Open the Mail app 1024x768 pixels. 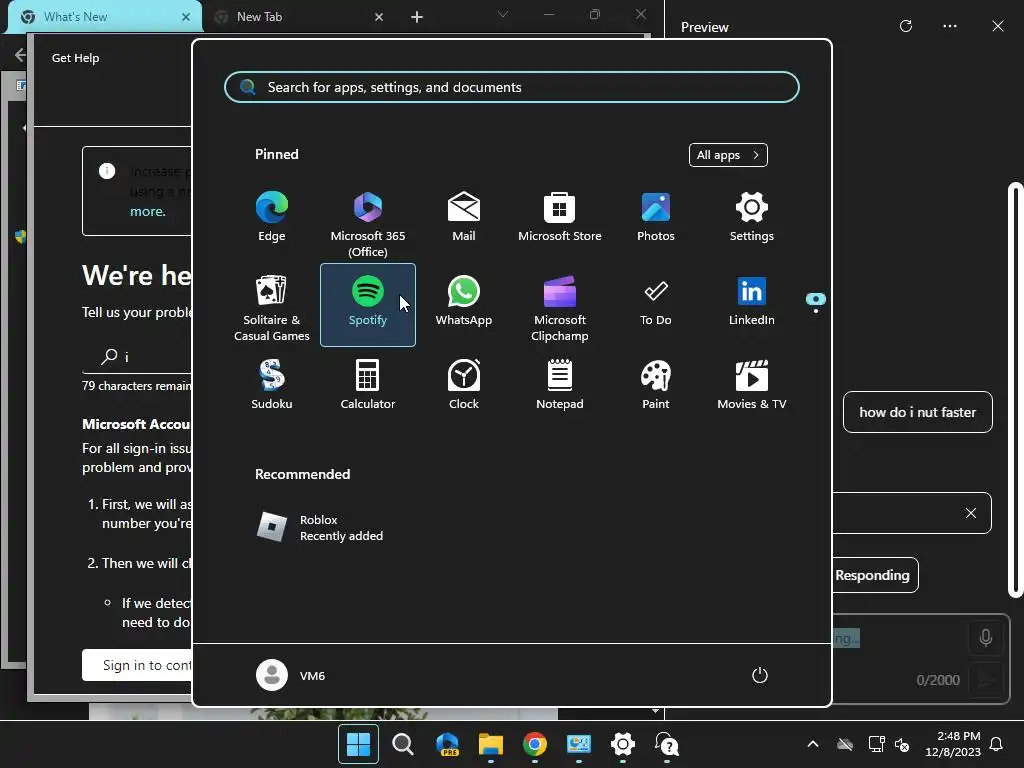[464, 218]
